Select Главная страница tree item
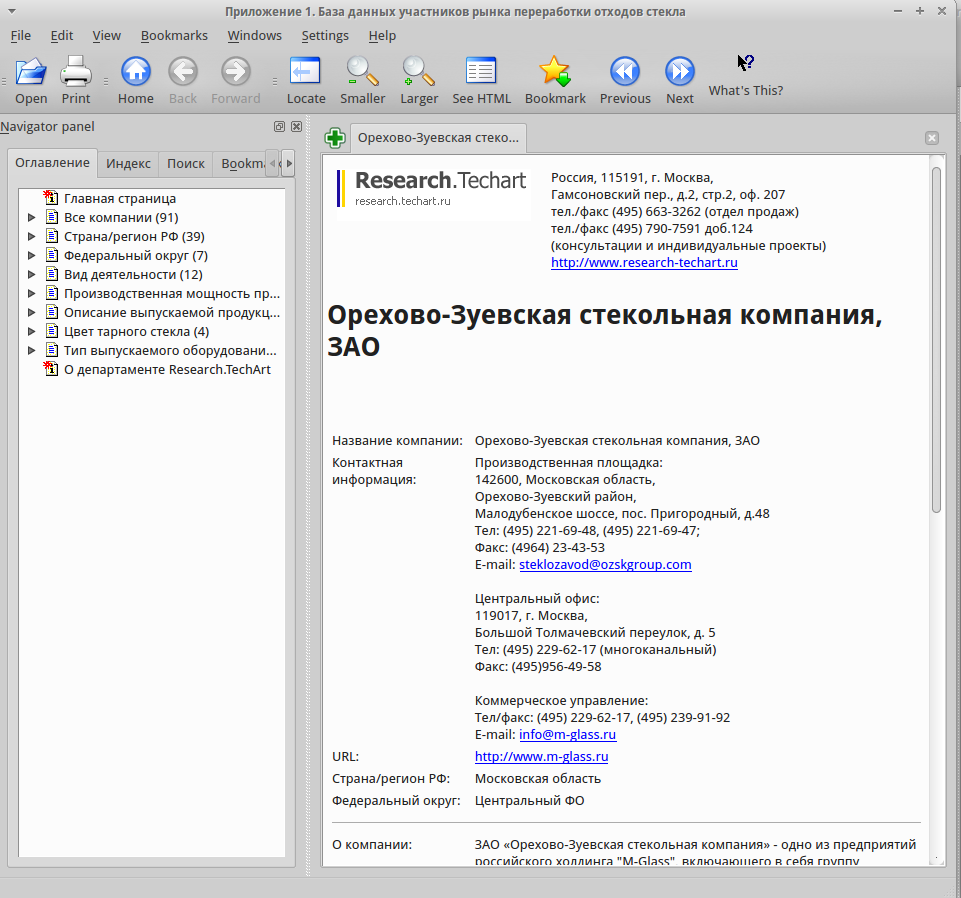961x898 pixels. 120,199
